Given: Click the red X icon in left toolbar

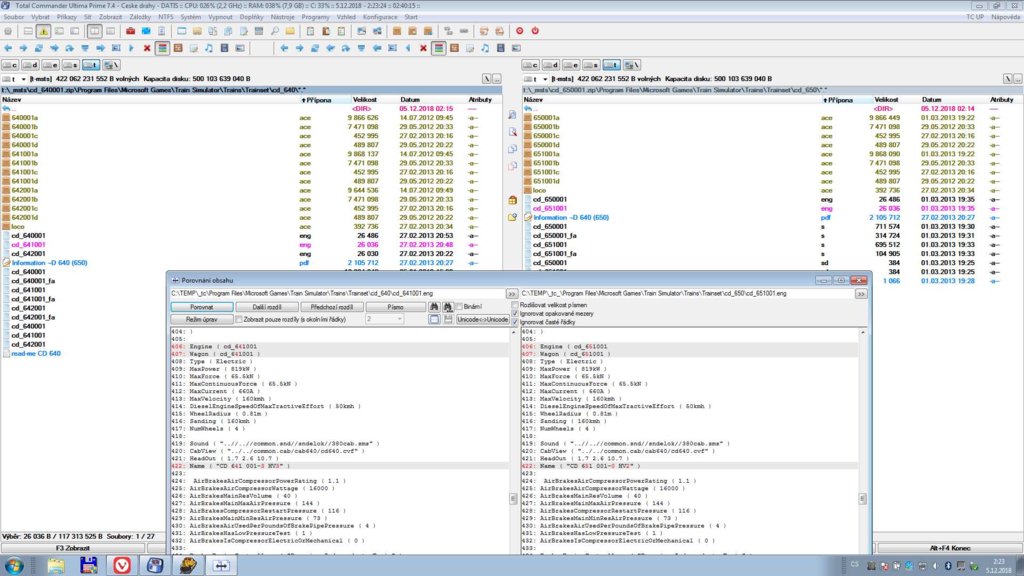Looking at the screenshot, I should [x=148, y=48].
